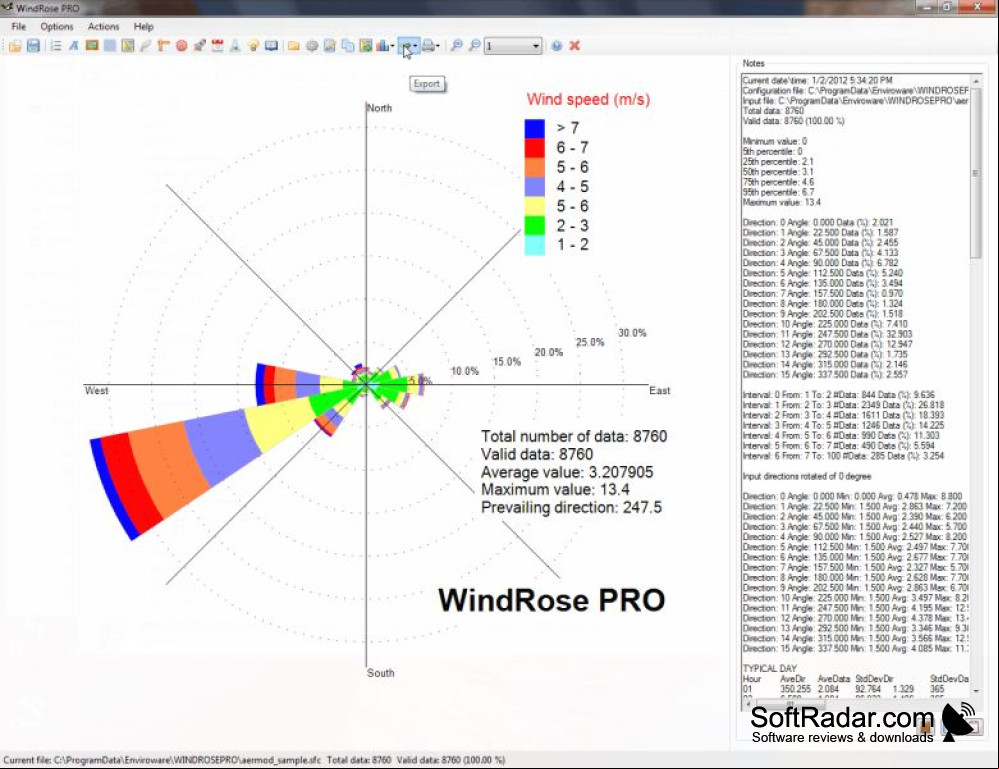999x769 pixels.
Task: Click the highlighted Export toolbar icon
Action: [405, 46]
